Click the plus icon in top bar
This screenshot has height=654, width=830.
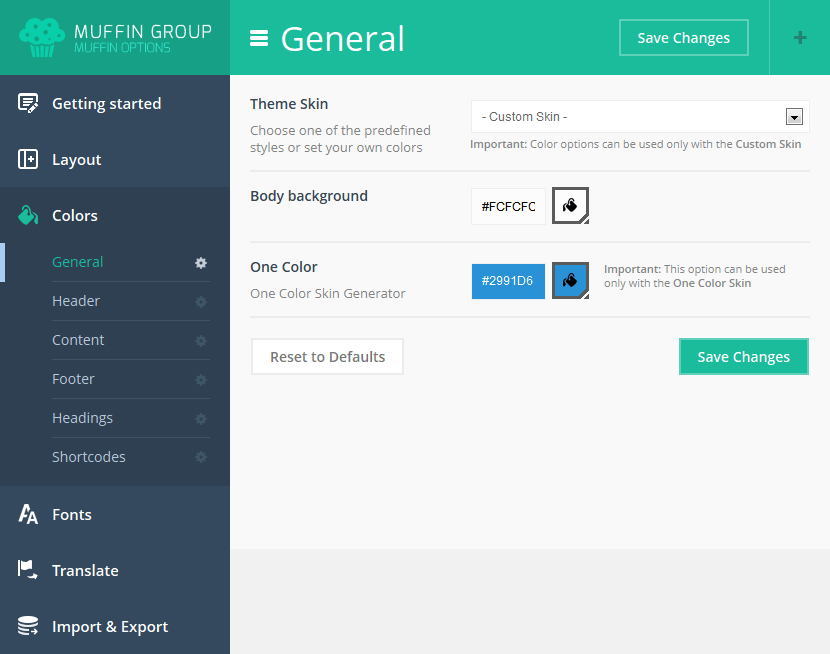tap(799, 38)
